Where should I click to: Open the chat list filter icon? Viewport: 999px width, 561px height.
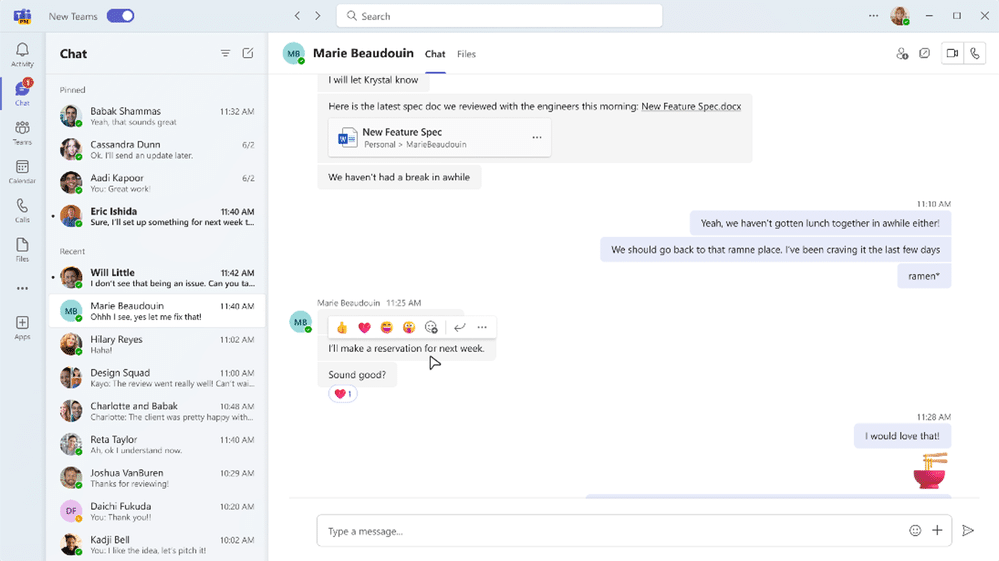pyautogui.click(x=225, y=54)
